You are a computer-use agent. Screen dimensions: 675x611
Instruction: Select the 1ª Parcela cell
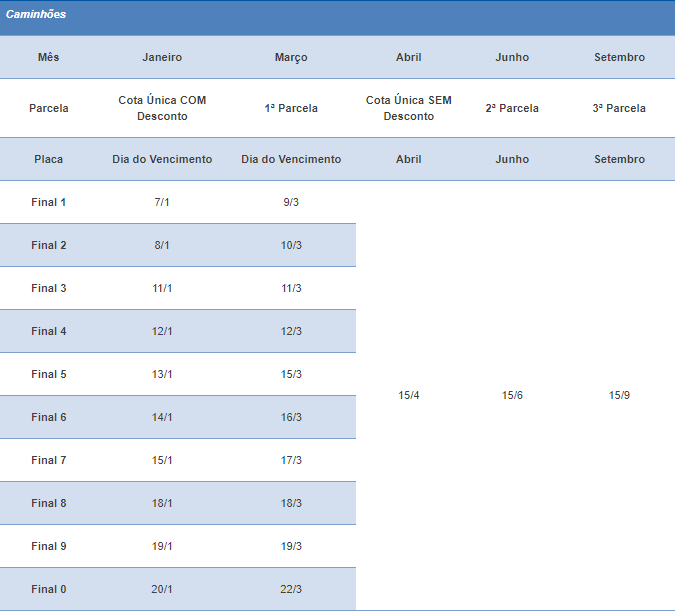click(291, 108)
